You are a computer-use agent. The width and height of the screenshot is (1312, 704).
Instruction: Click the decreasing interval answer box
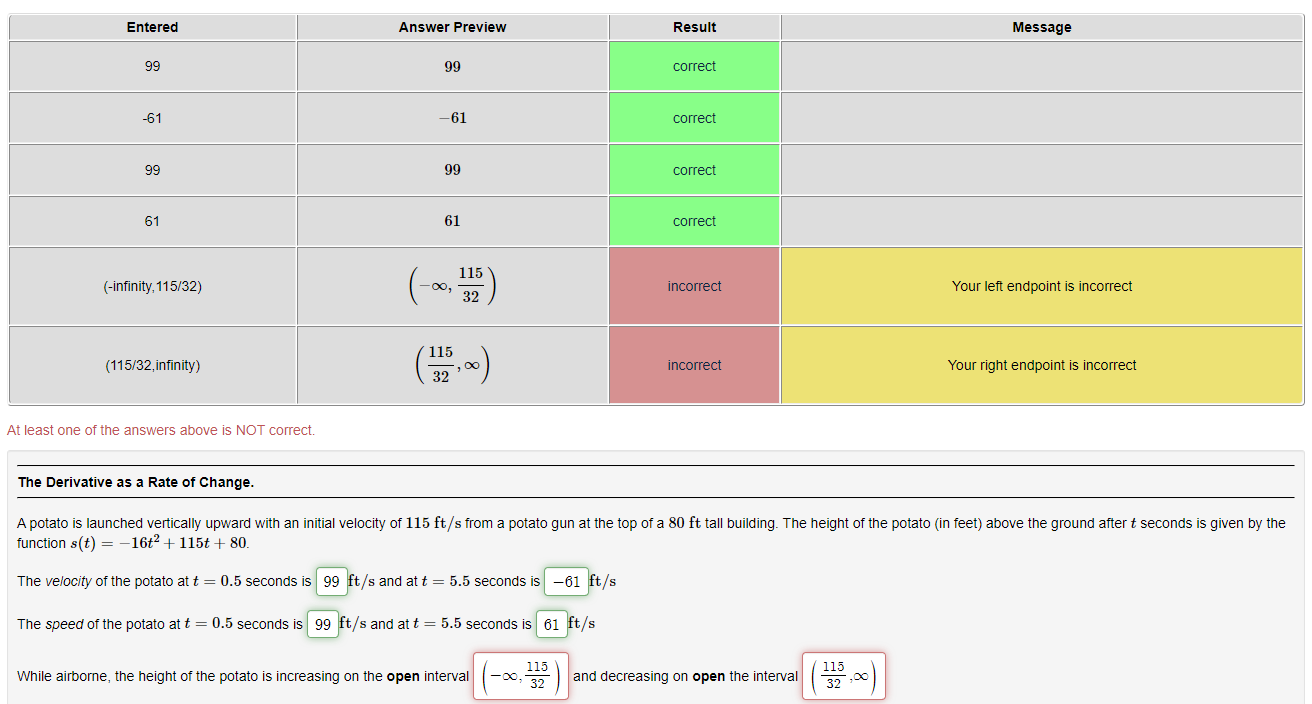[x=843, y=675]
